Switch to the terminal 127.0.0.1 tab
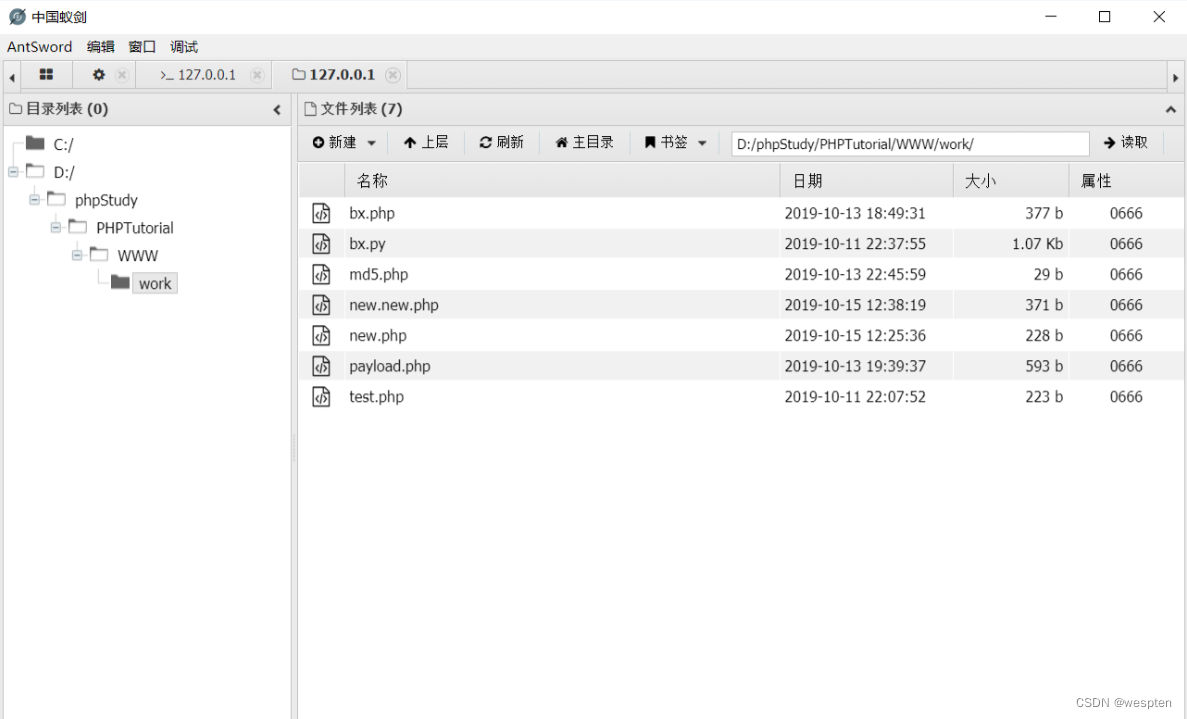 click(198, 75)
